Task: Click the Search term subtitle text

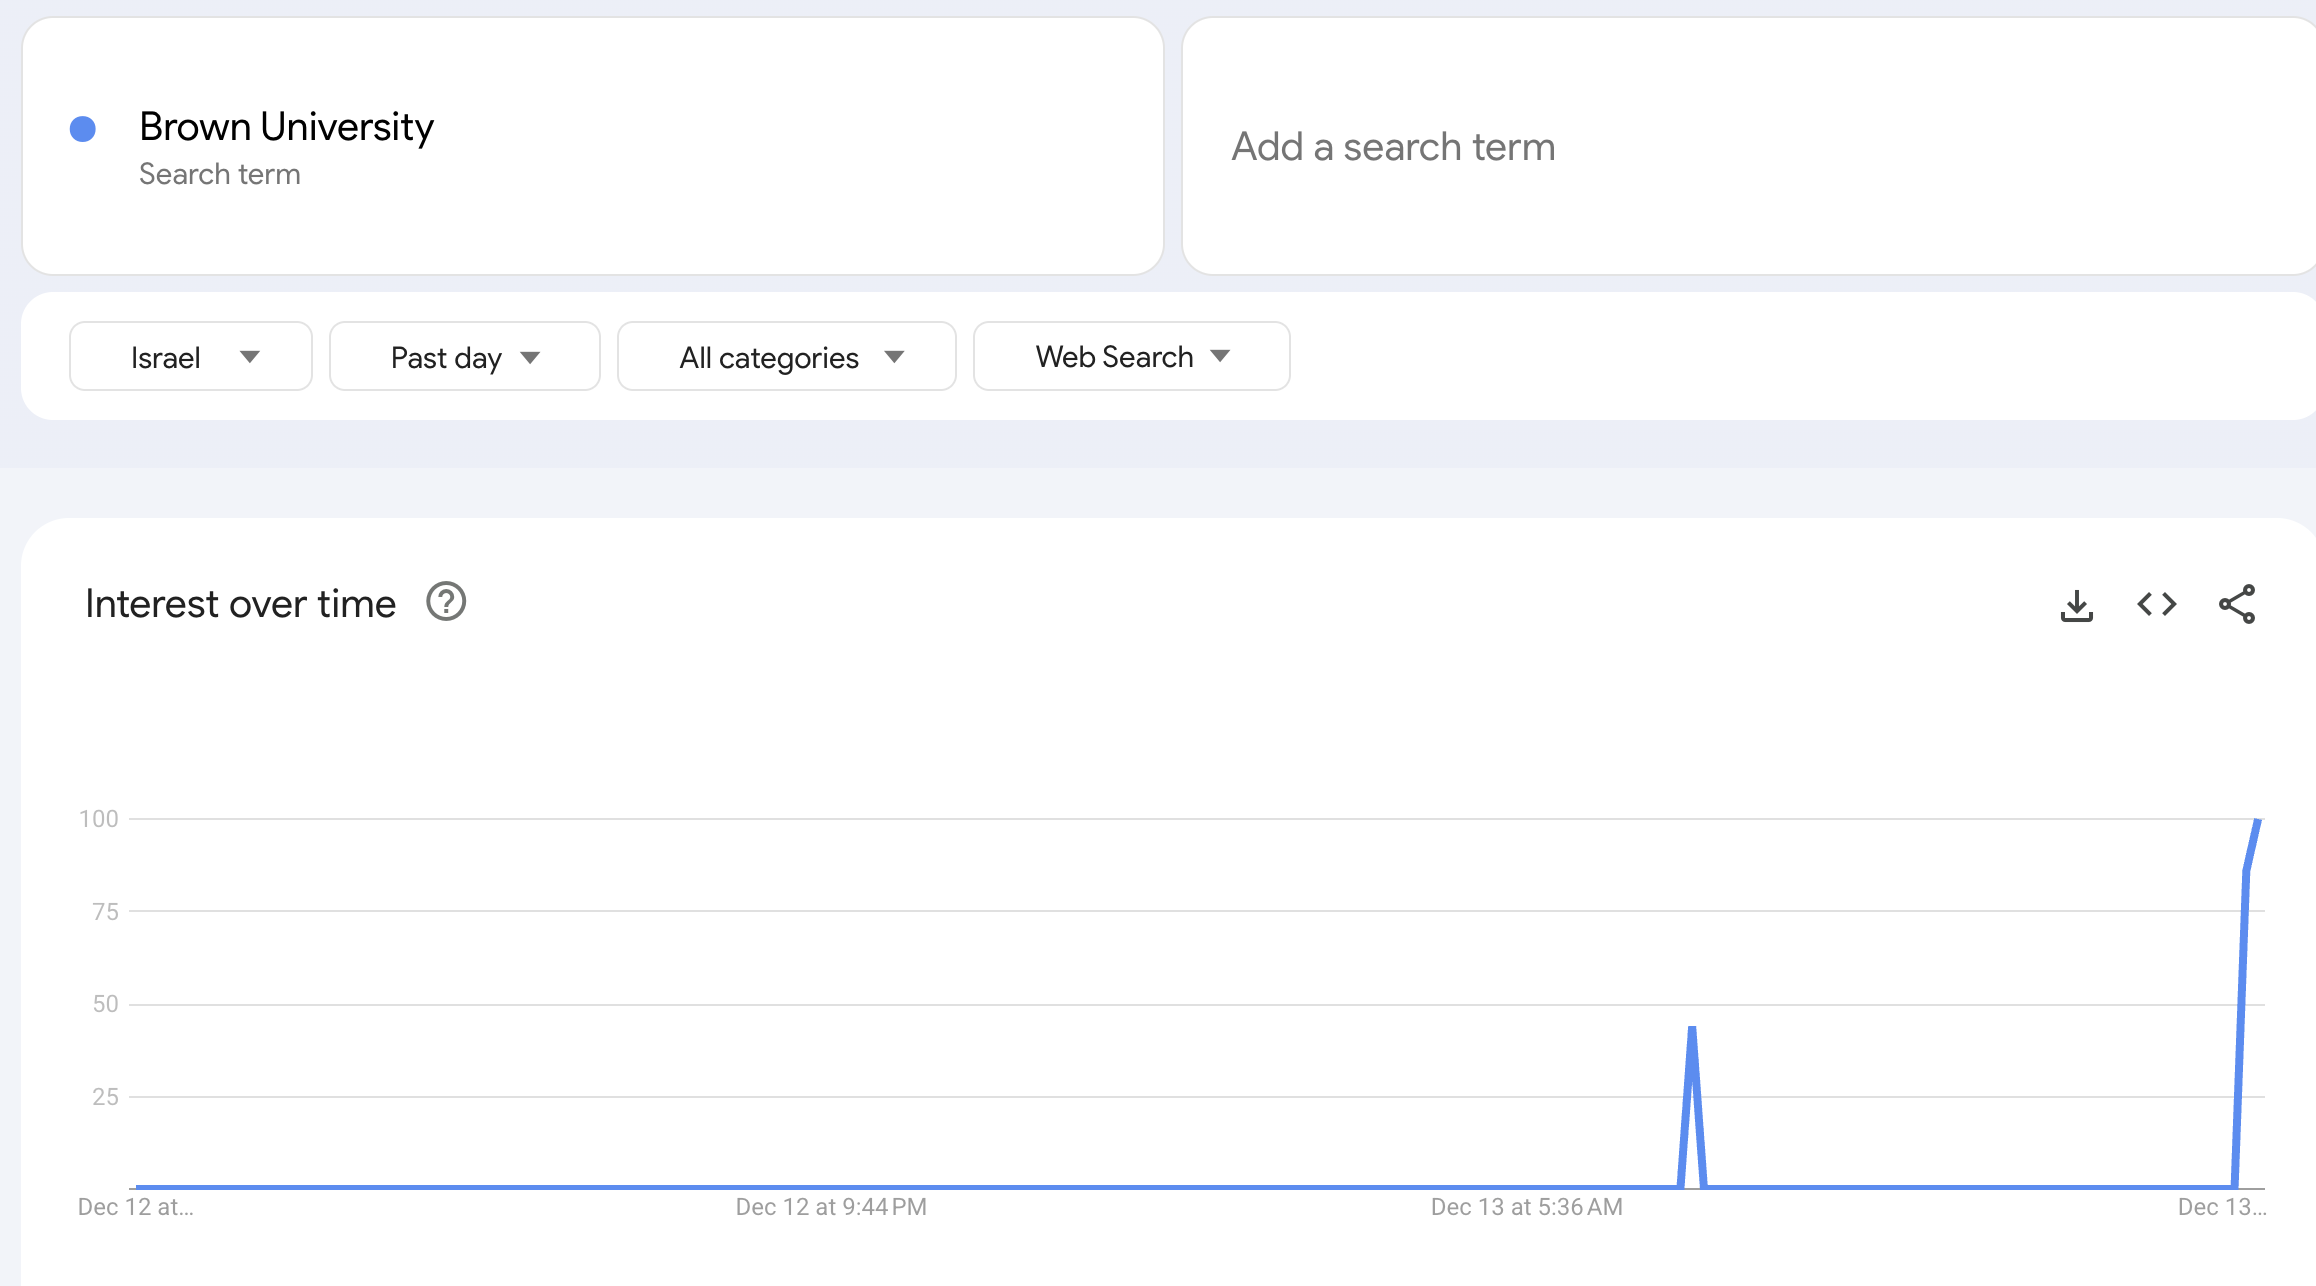Action: (219, 174)
